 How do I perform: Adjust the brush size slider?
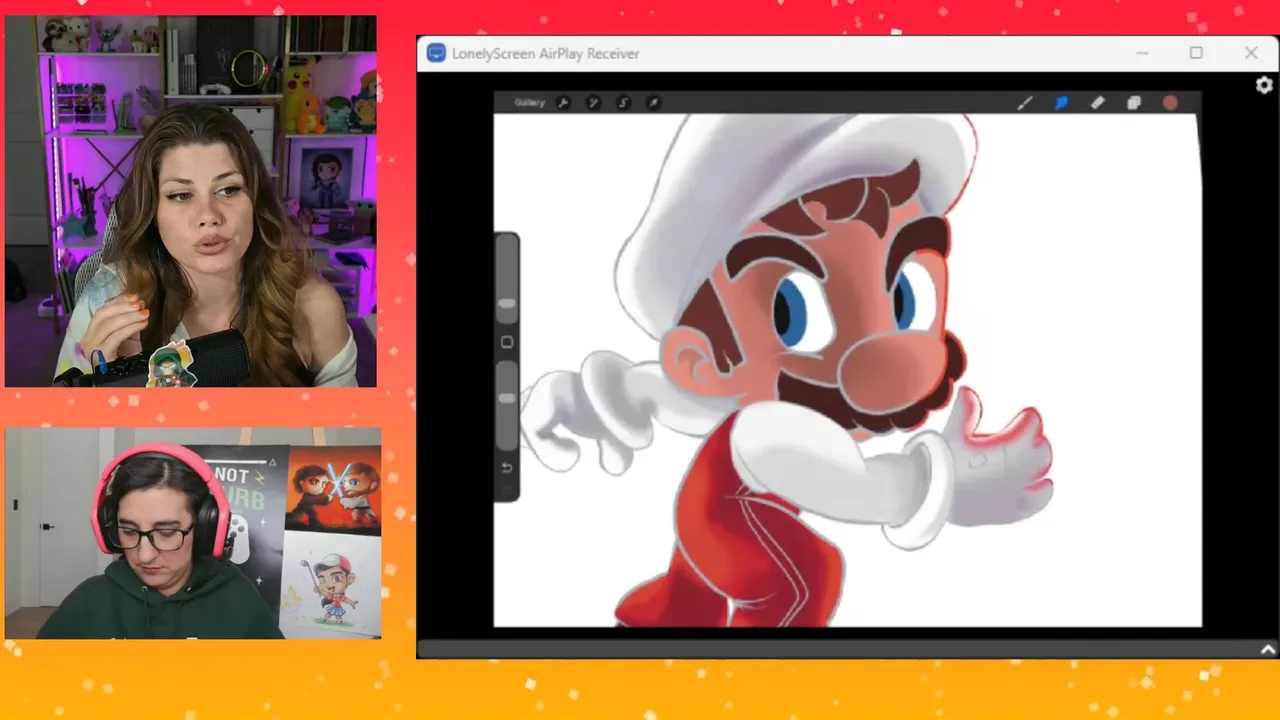click(x=507, y=281)
